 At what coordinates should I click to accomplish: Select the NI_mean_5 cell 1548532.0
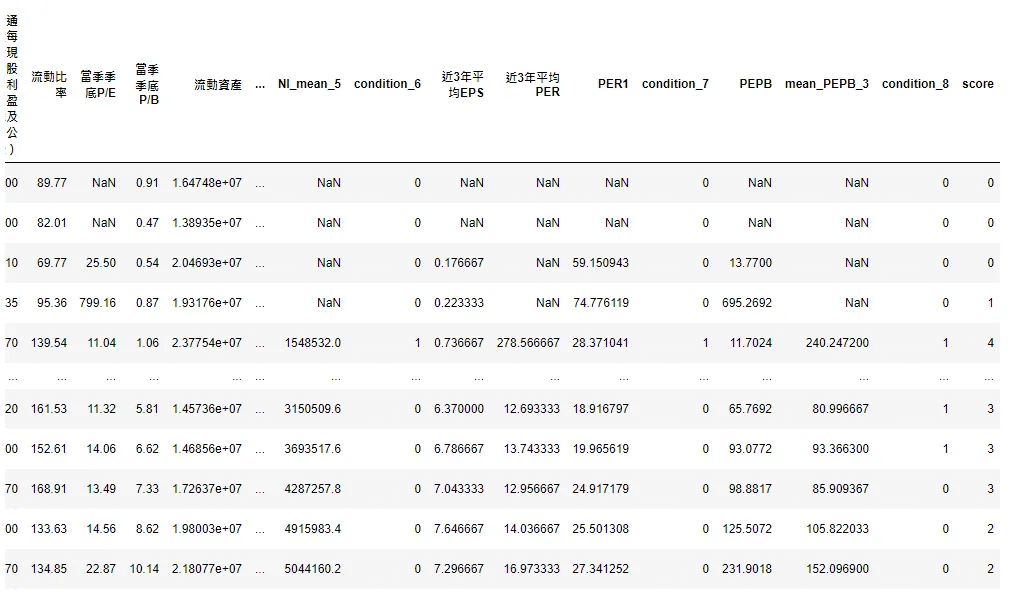(x=312, y=343)
